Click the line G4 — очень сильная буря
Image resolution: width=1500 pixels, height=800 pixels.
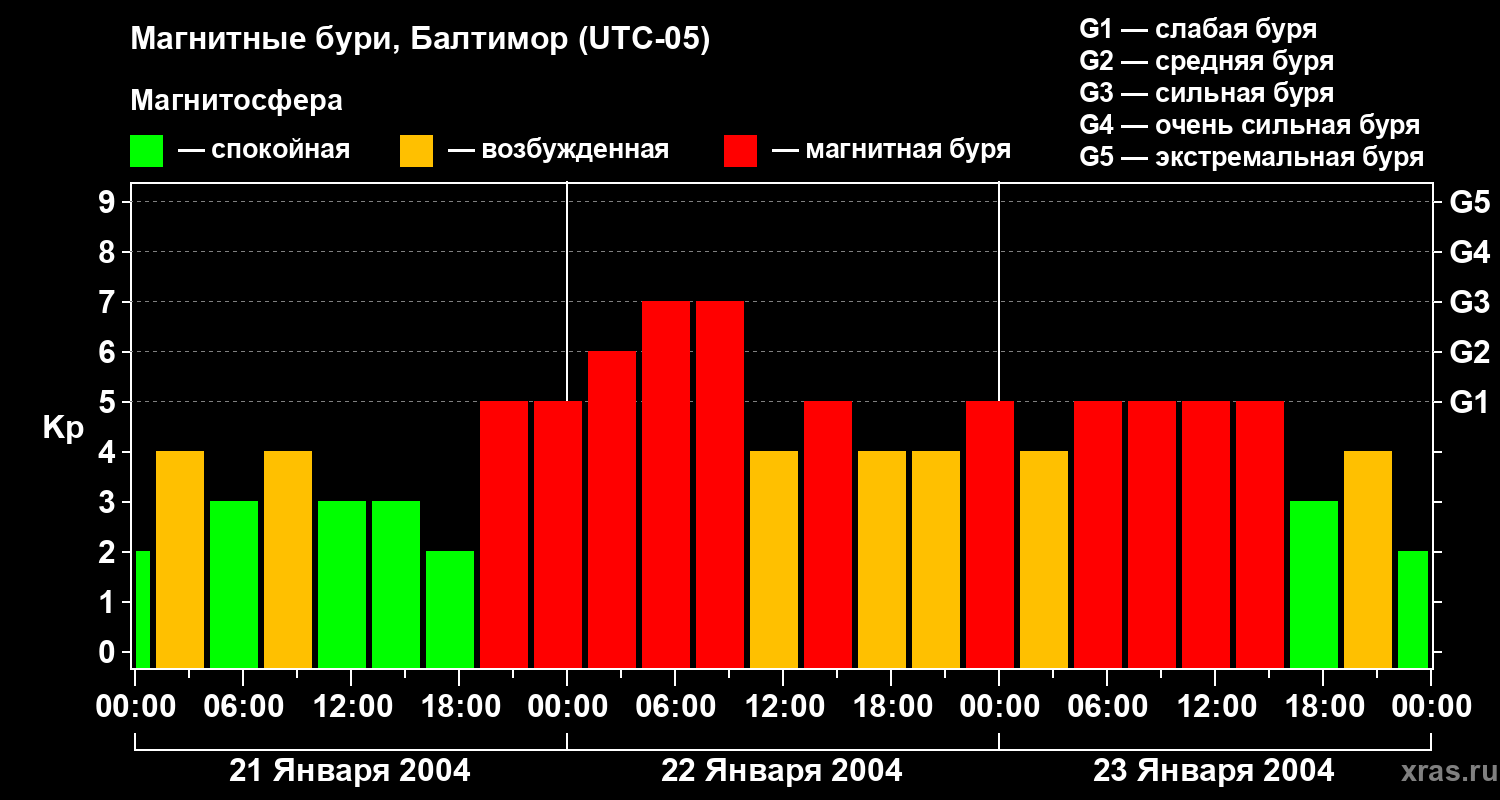tap(1250, 125)
